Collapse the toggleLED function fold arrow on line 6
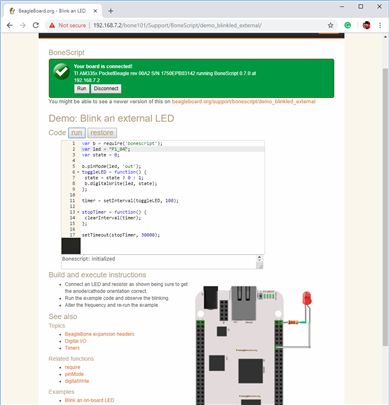 point(78,172)
